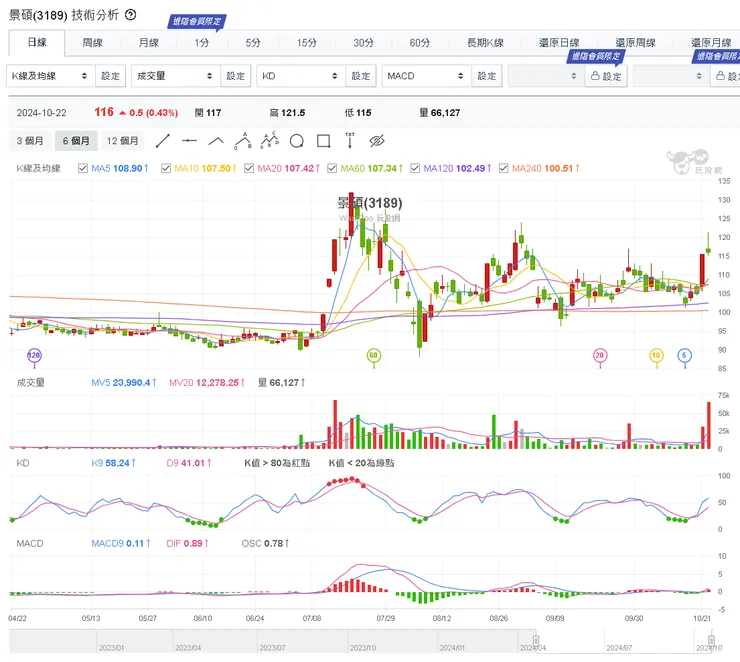Switch to the 周線 tab
Viewport: 740px width, 662px height.
tap(92, 43)
